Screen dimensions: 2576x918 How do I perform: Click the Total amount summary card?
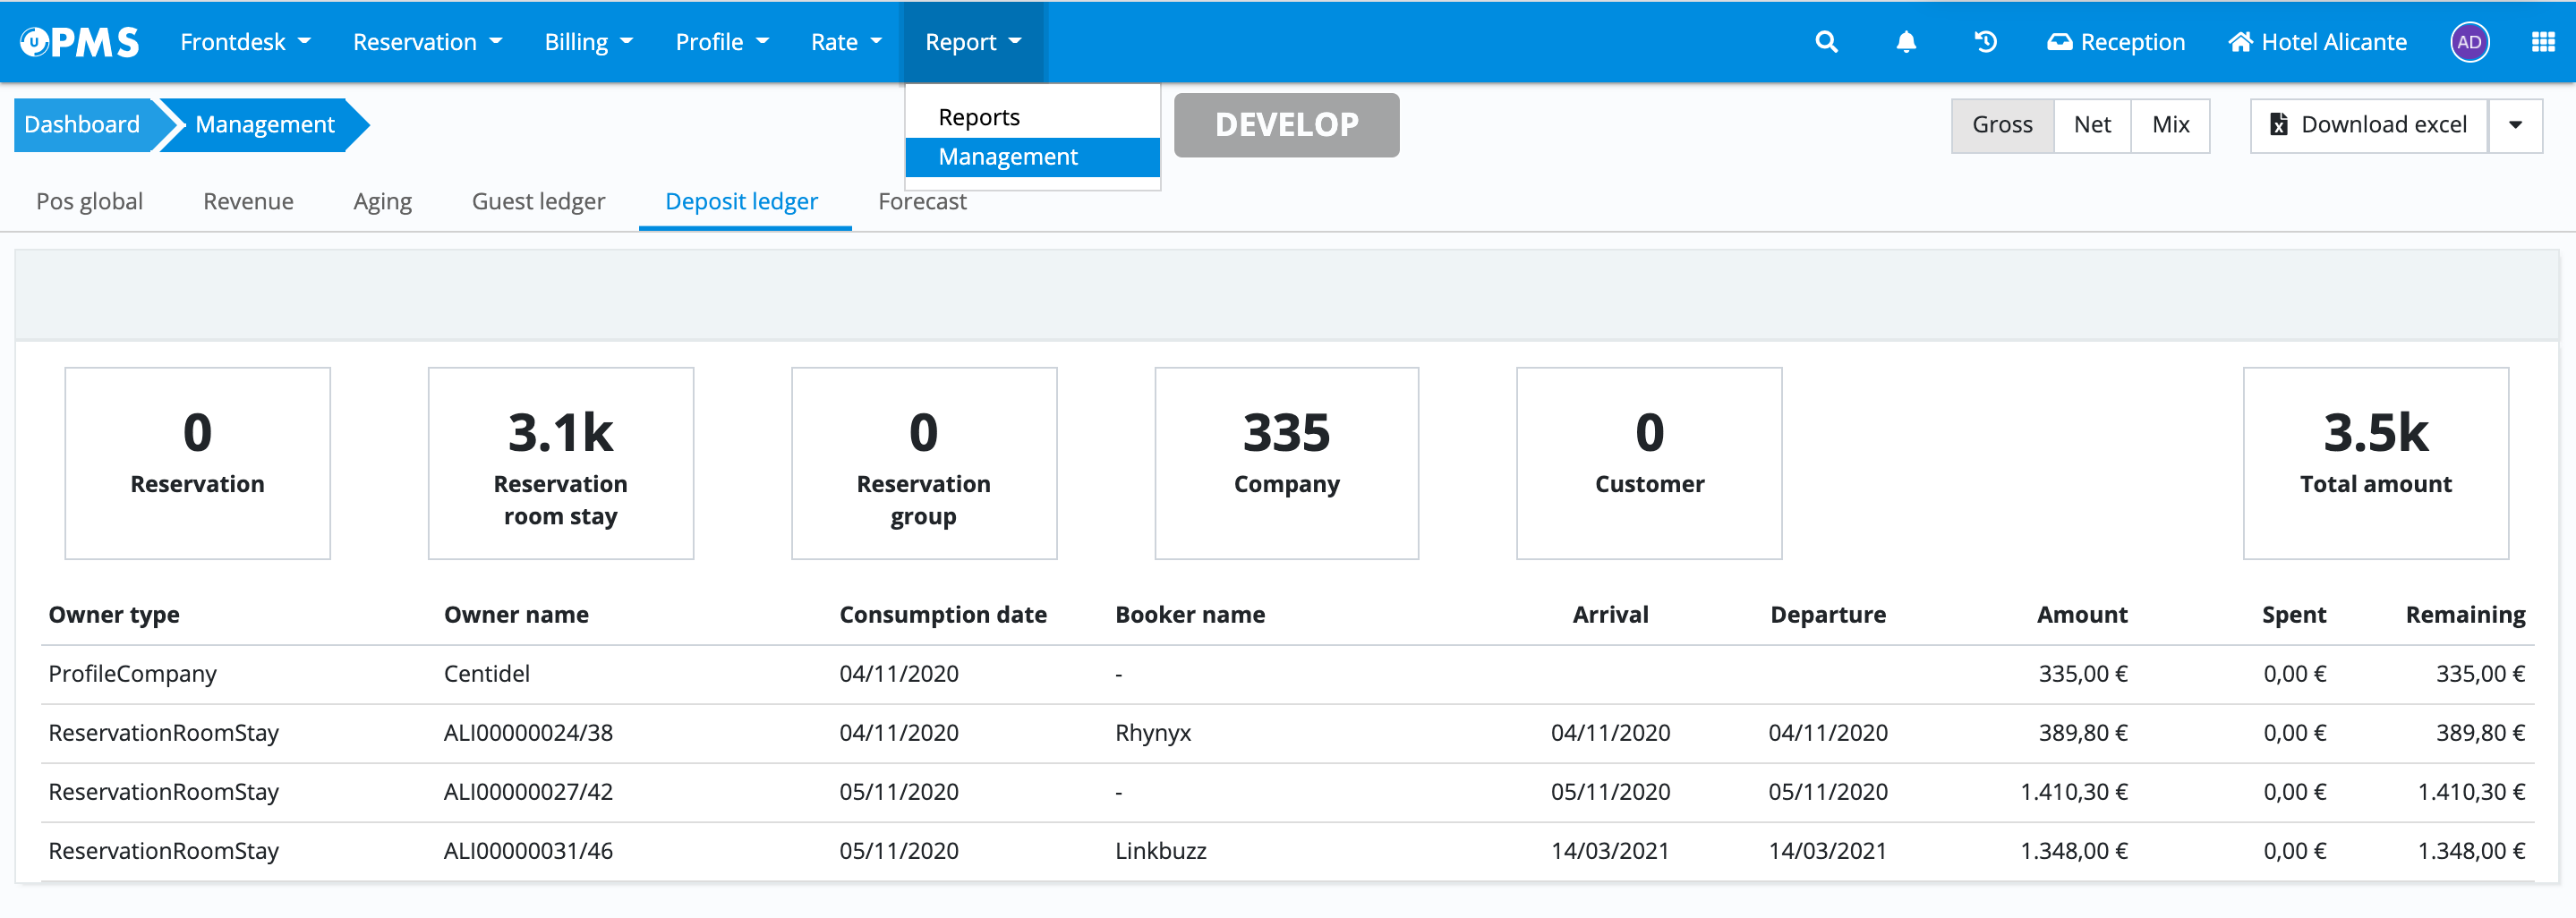coord(2375,462)
